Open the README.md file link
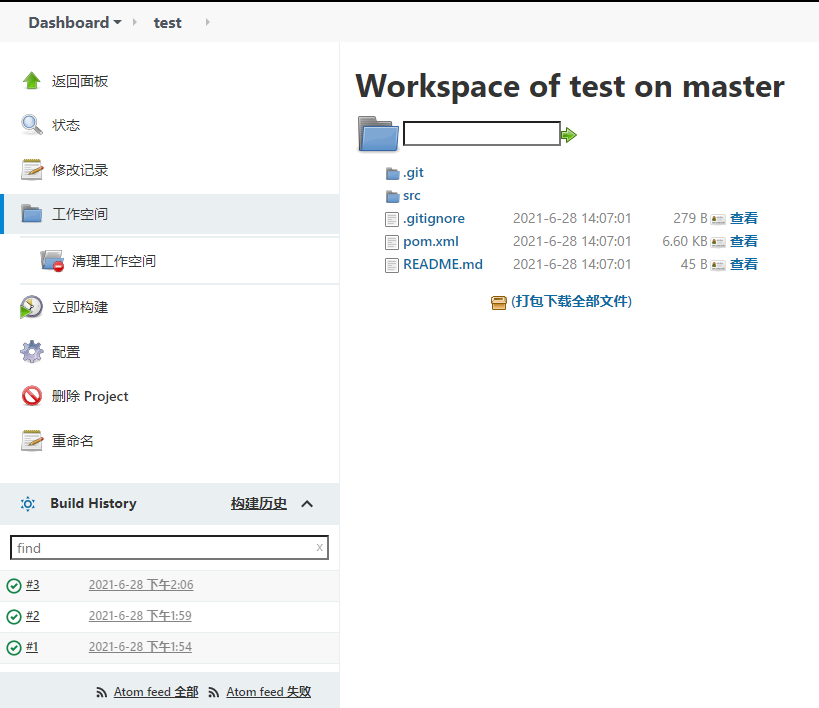The height and width of the screenshot is (708, 819). click(443, 265)
